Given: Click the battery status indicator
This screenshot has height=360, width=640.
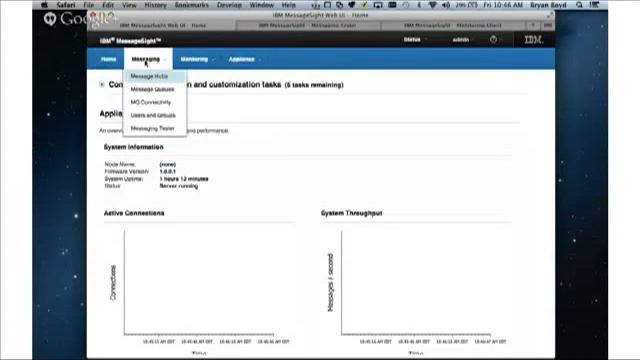Looking at the screenshot, I should pyautogui.click(x=467, y=5).
